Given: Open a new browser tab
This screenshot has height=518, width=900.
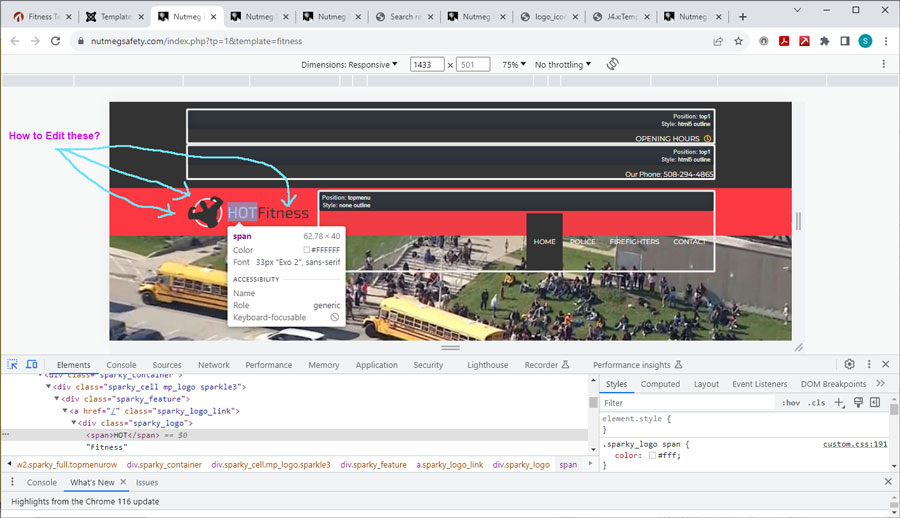Looking at the screenshot, I should coord(742,16).
